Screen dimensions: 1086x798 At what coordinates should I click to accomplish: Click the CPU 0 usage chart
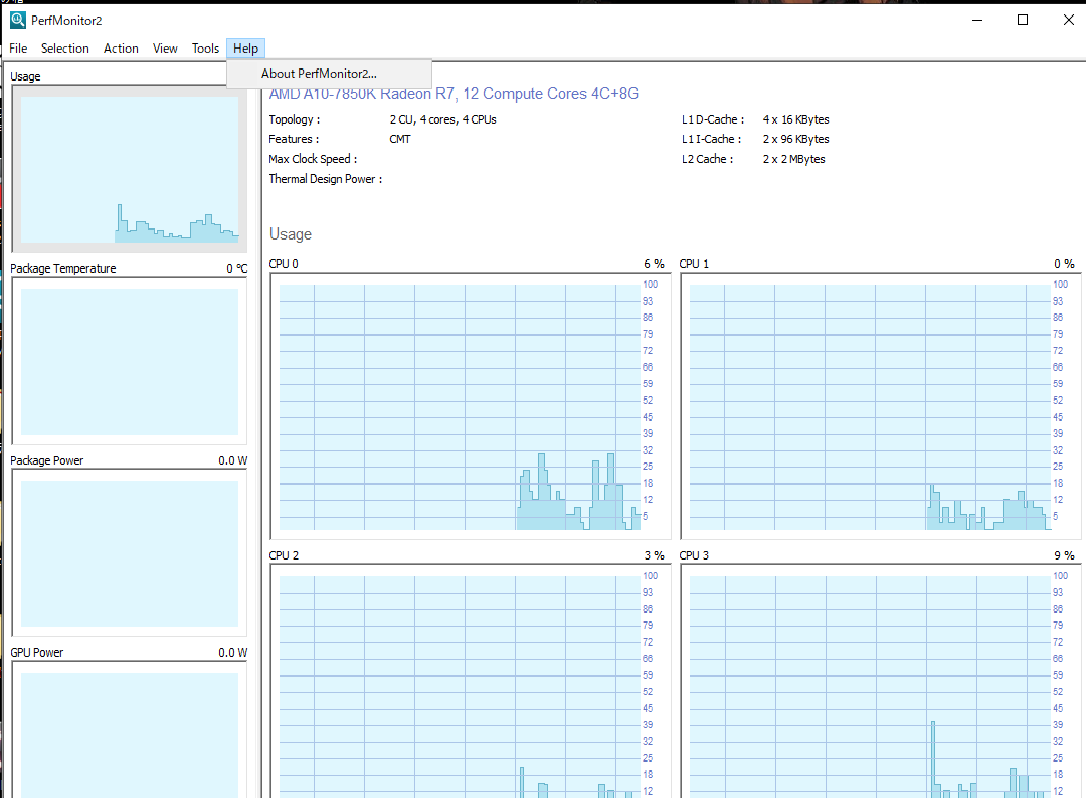coord(470,407)
